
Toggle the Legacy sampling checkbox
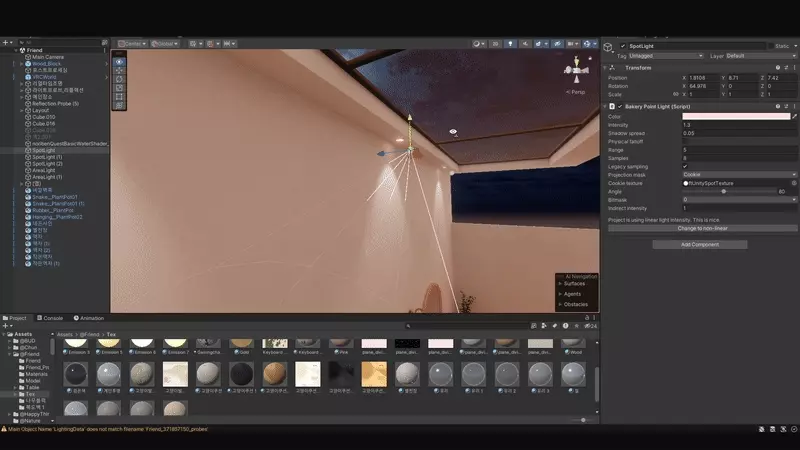coord(685,166)
